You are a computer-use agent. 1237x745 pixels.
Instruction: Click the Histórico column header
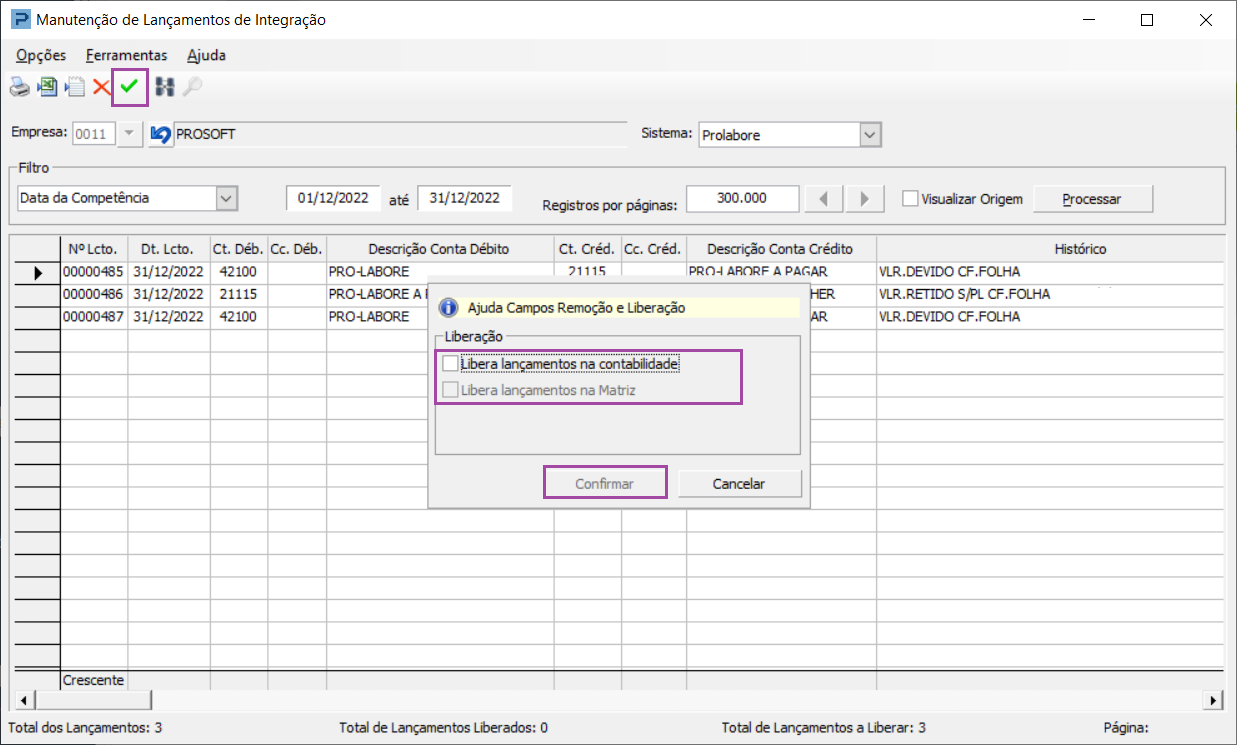tap(1050, 249)
